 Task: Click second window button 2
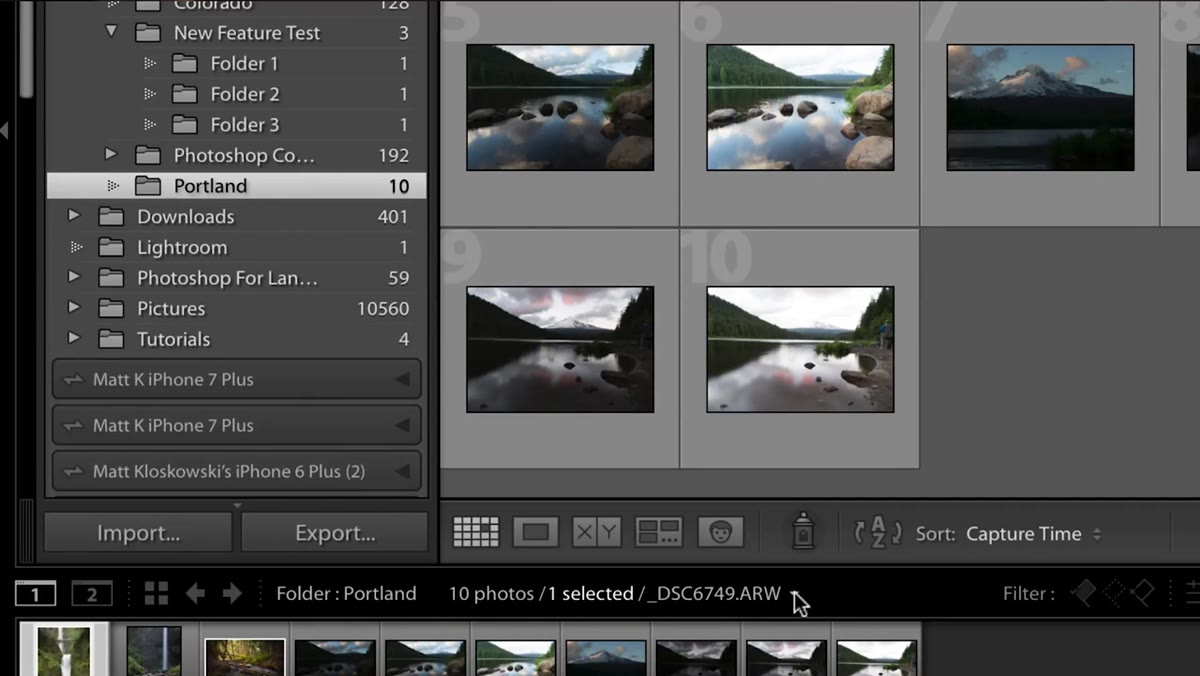91,595
